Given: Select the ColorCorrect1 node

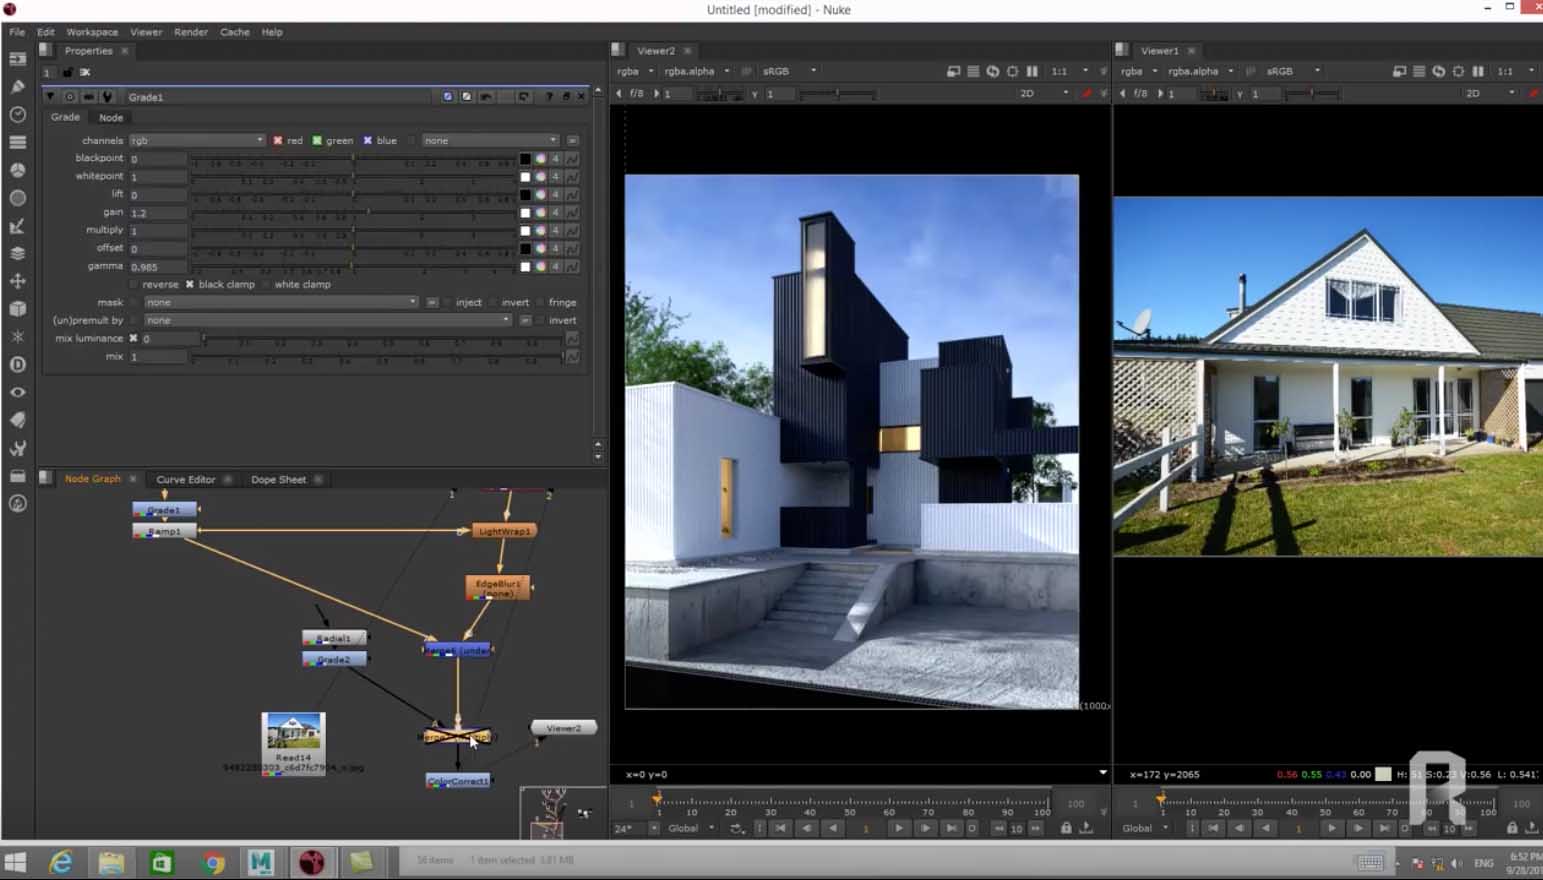Looking at the screenshot, I should [x=458, y=781].
